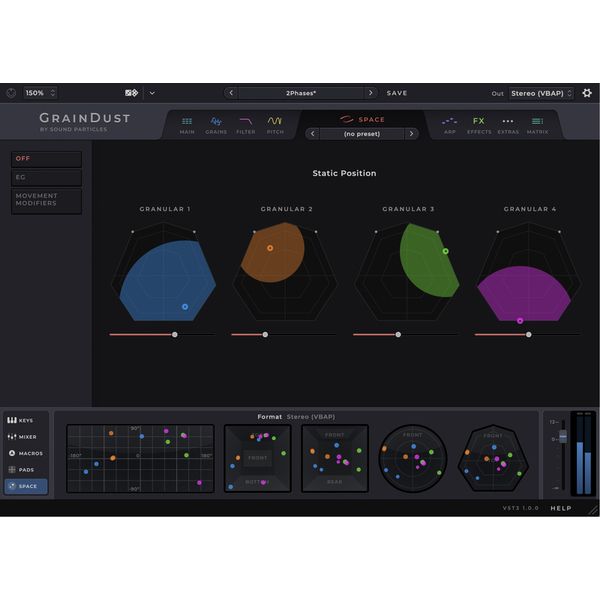Click the round logo icon beside 150%

click(11, 93)
